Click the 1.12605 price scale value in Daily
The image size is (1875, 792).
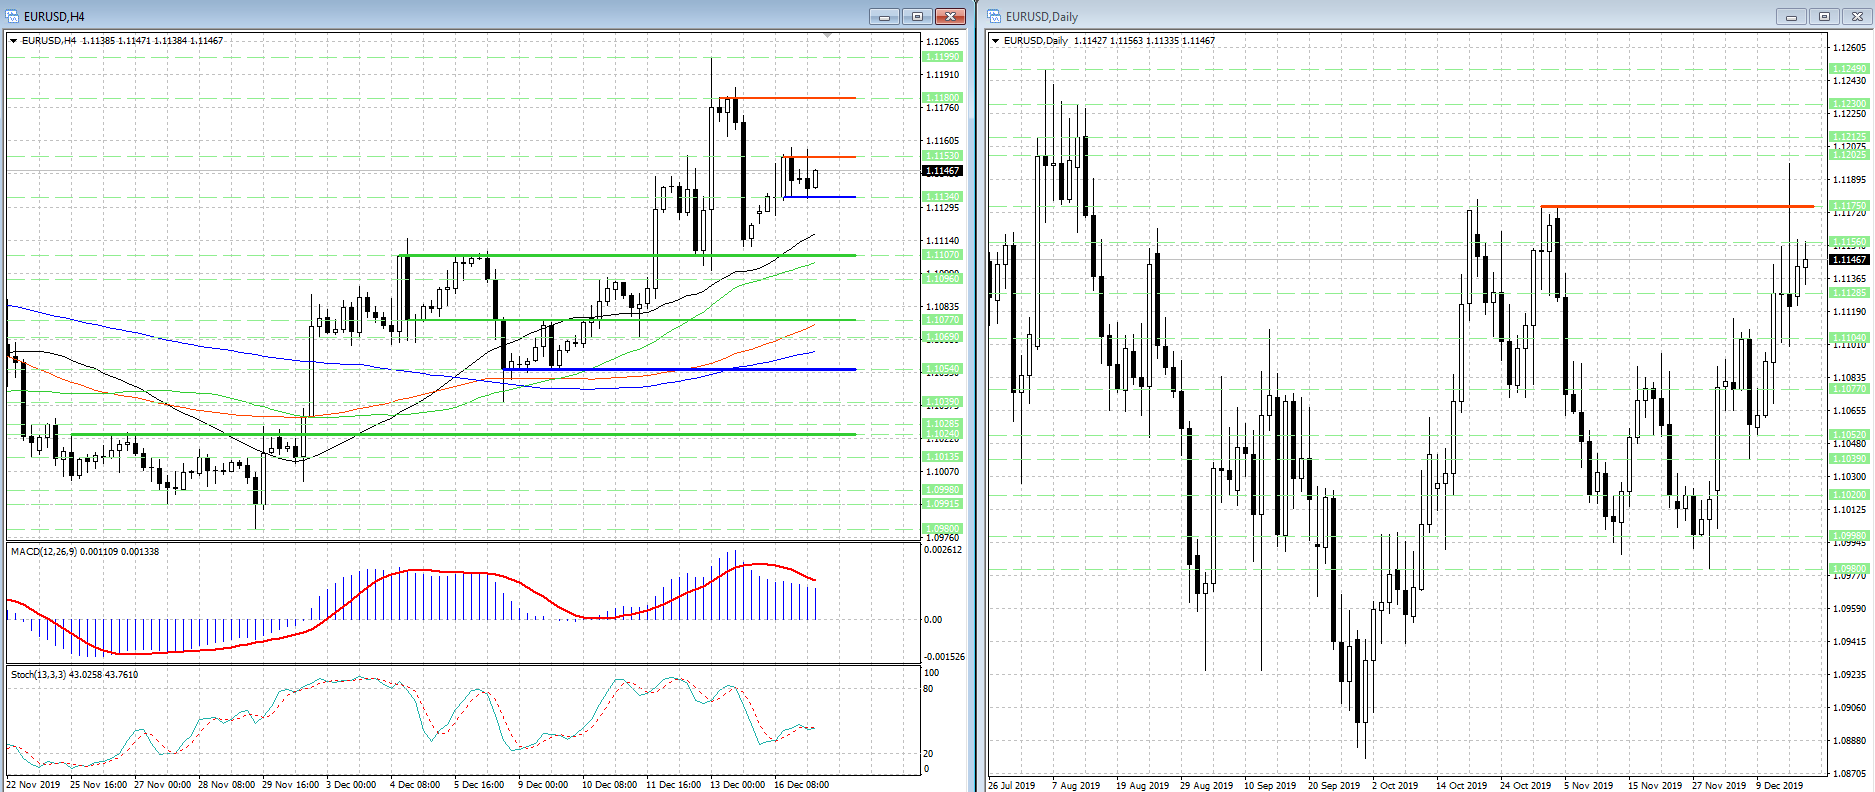[x=1850, y=48]
